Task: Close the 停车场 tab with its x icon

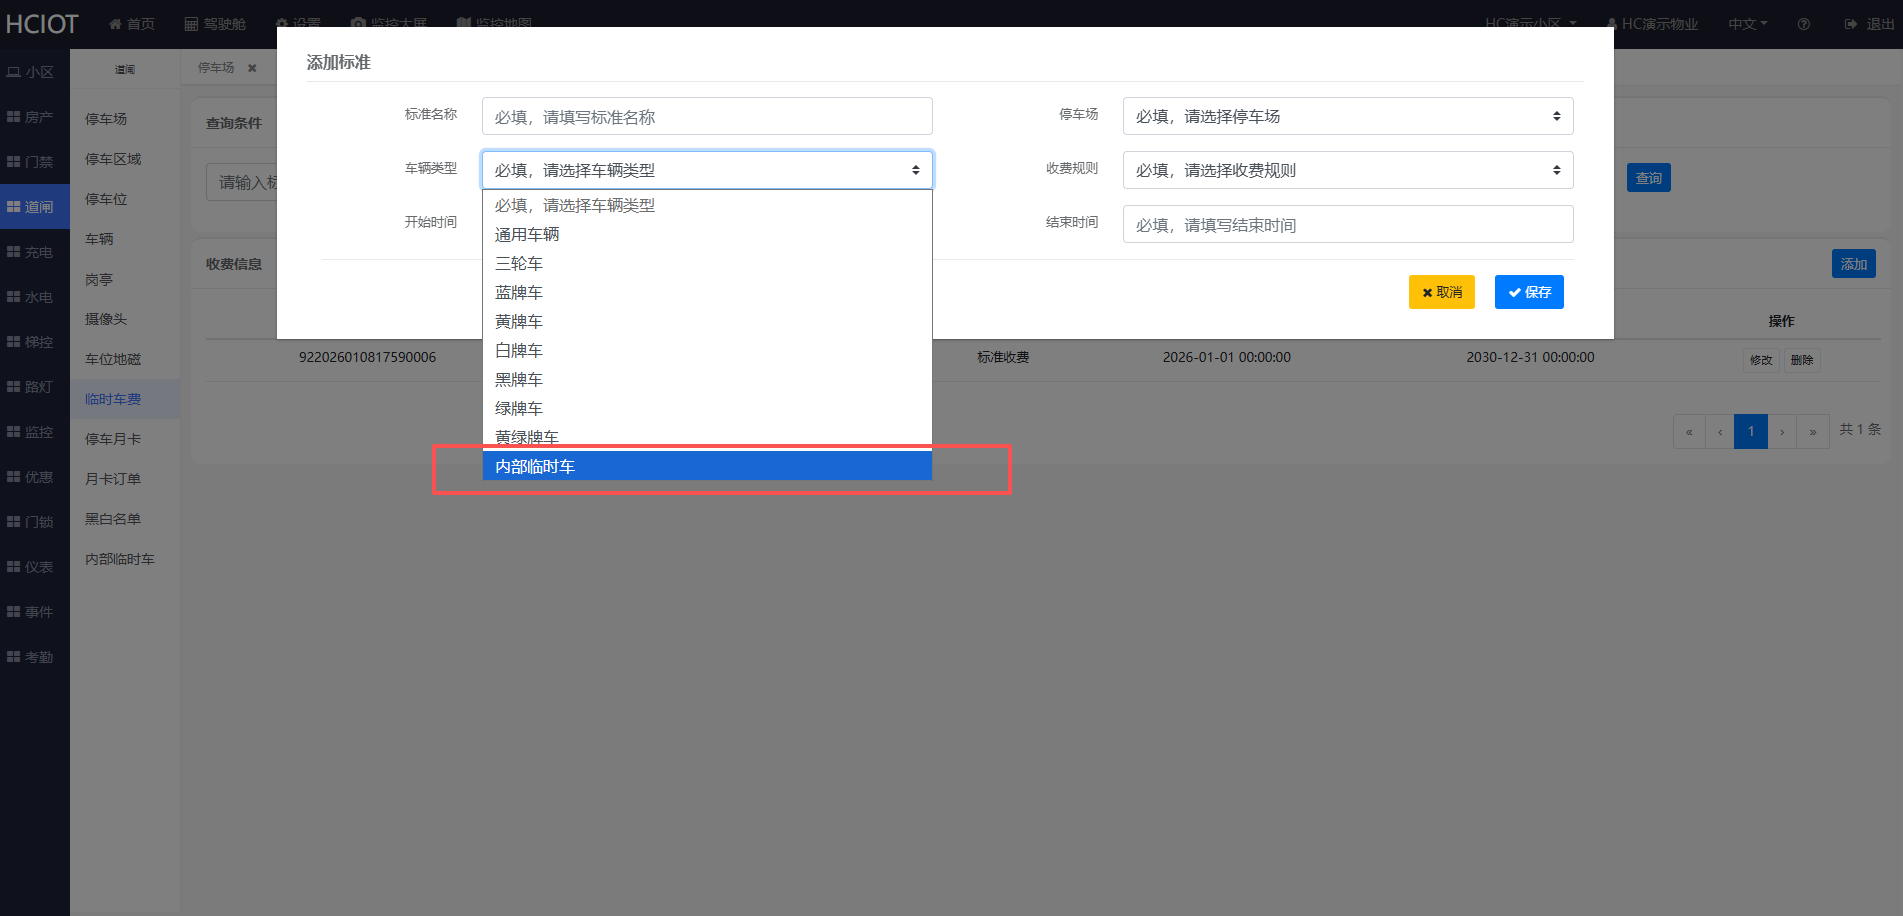Action: (252, 68)
